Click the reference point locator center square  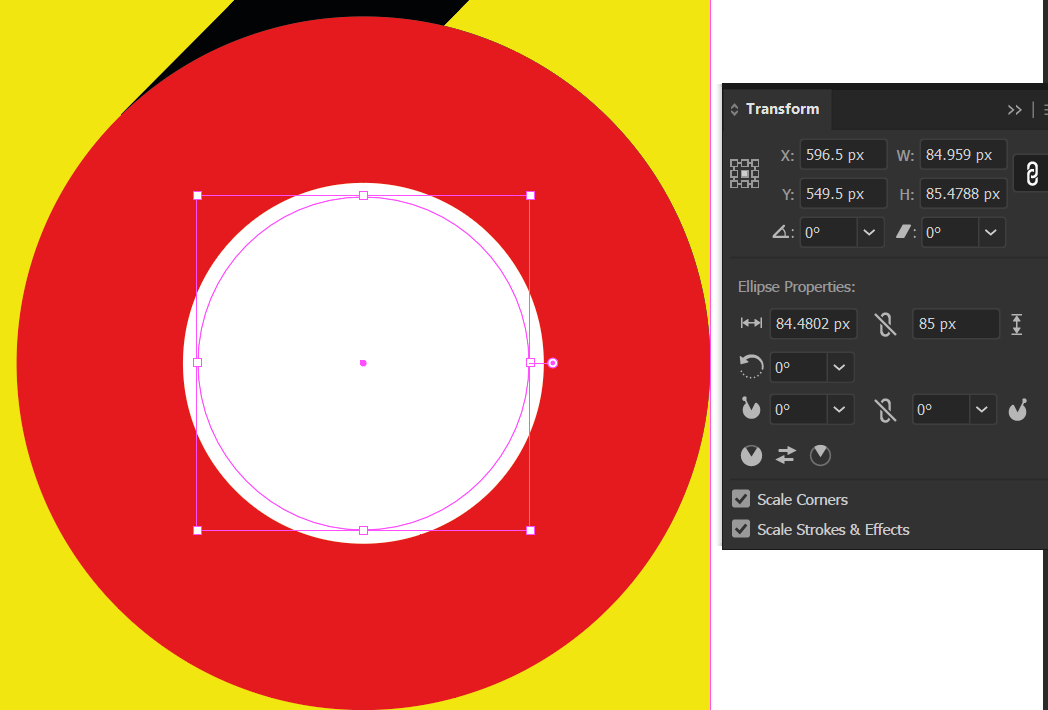click(744, 173)
